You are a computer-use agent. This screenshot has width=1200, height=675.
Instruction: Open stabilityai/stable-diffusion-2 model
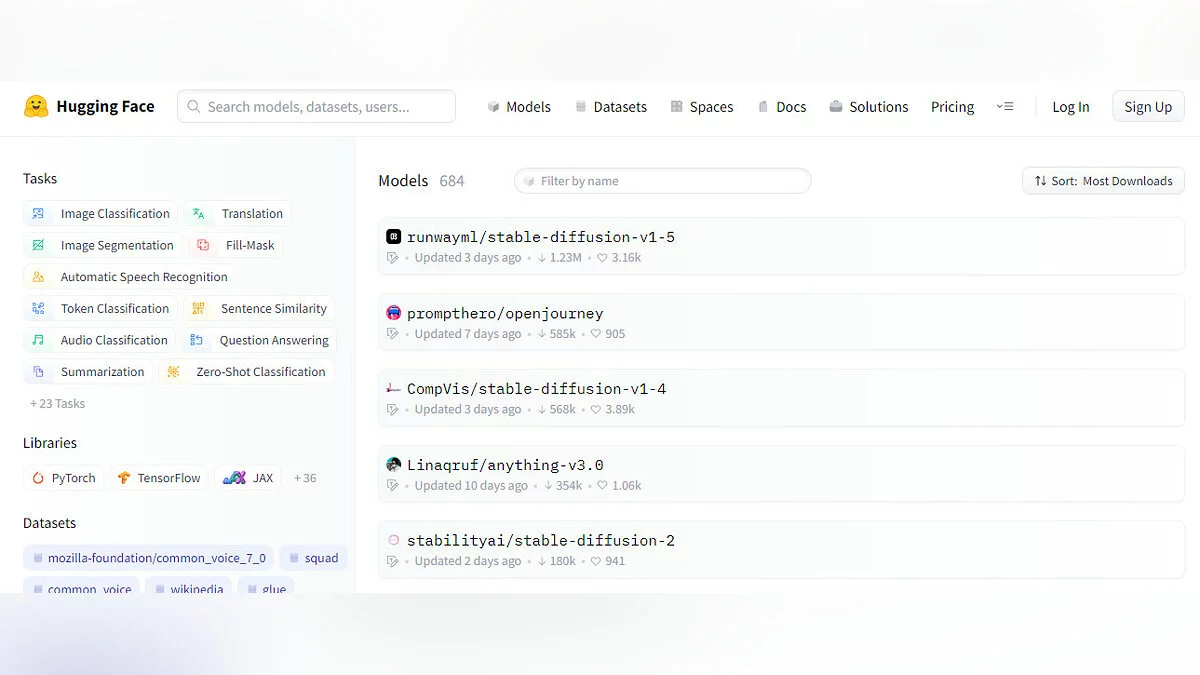[781, 550]
